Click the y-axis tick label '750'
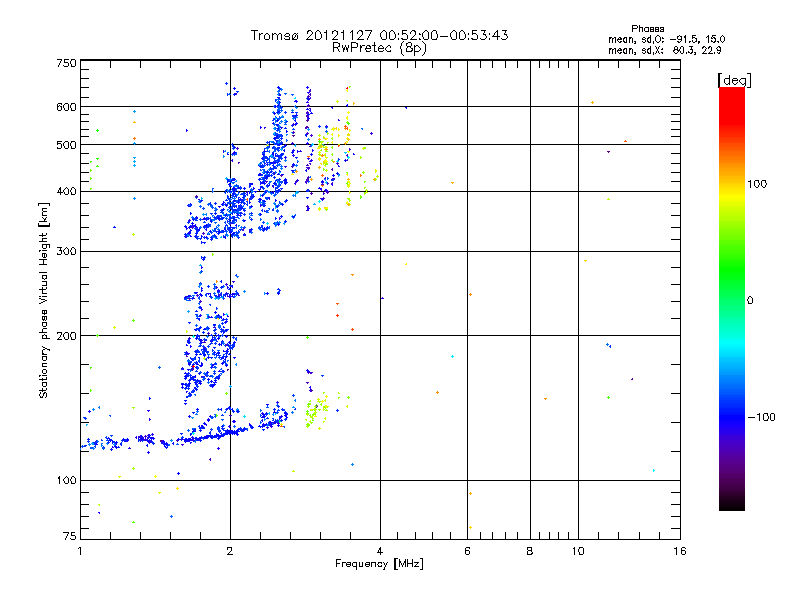The width and height of the screenshot is (800, 600). pos(67,64)
